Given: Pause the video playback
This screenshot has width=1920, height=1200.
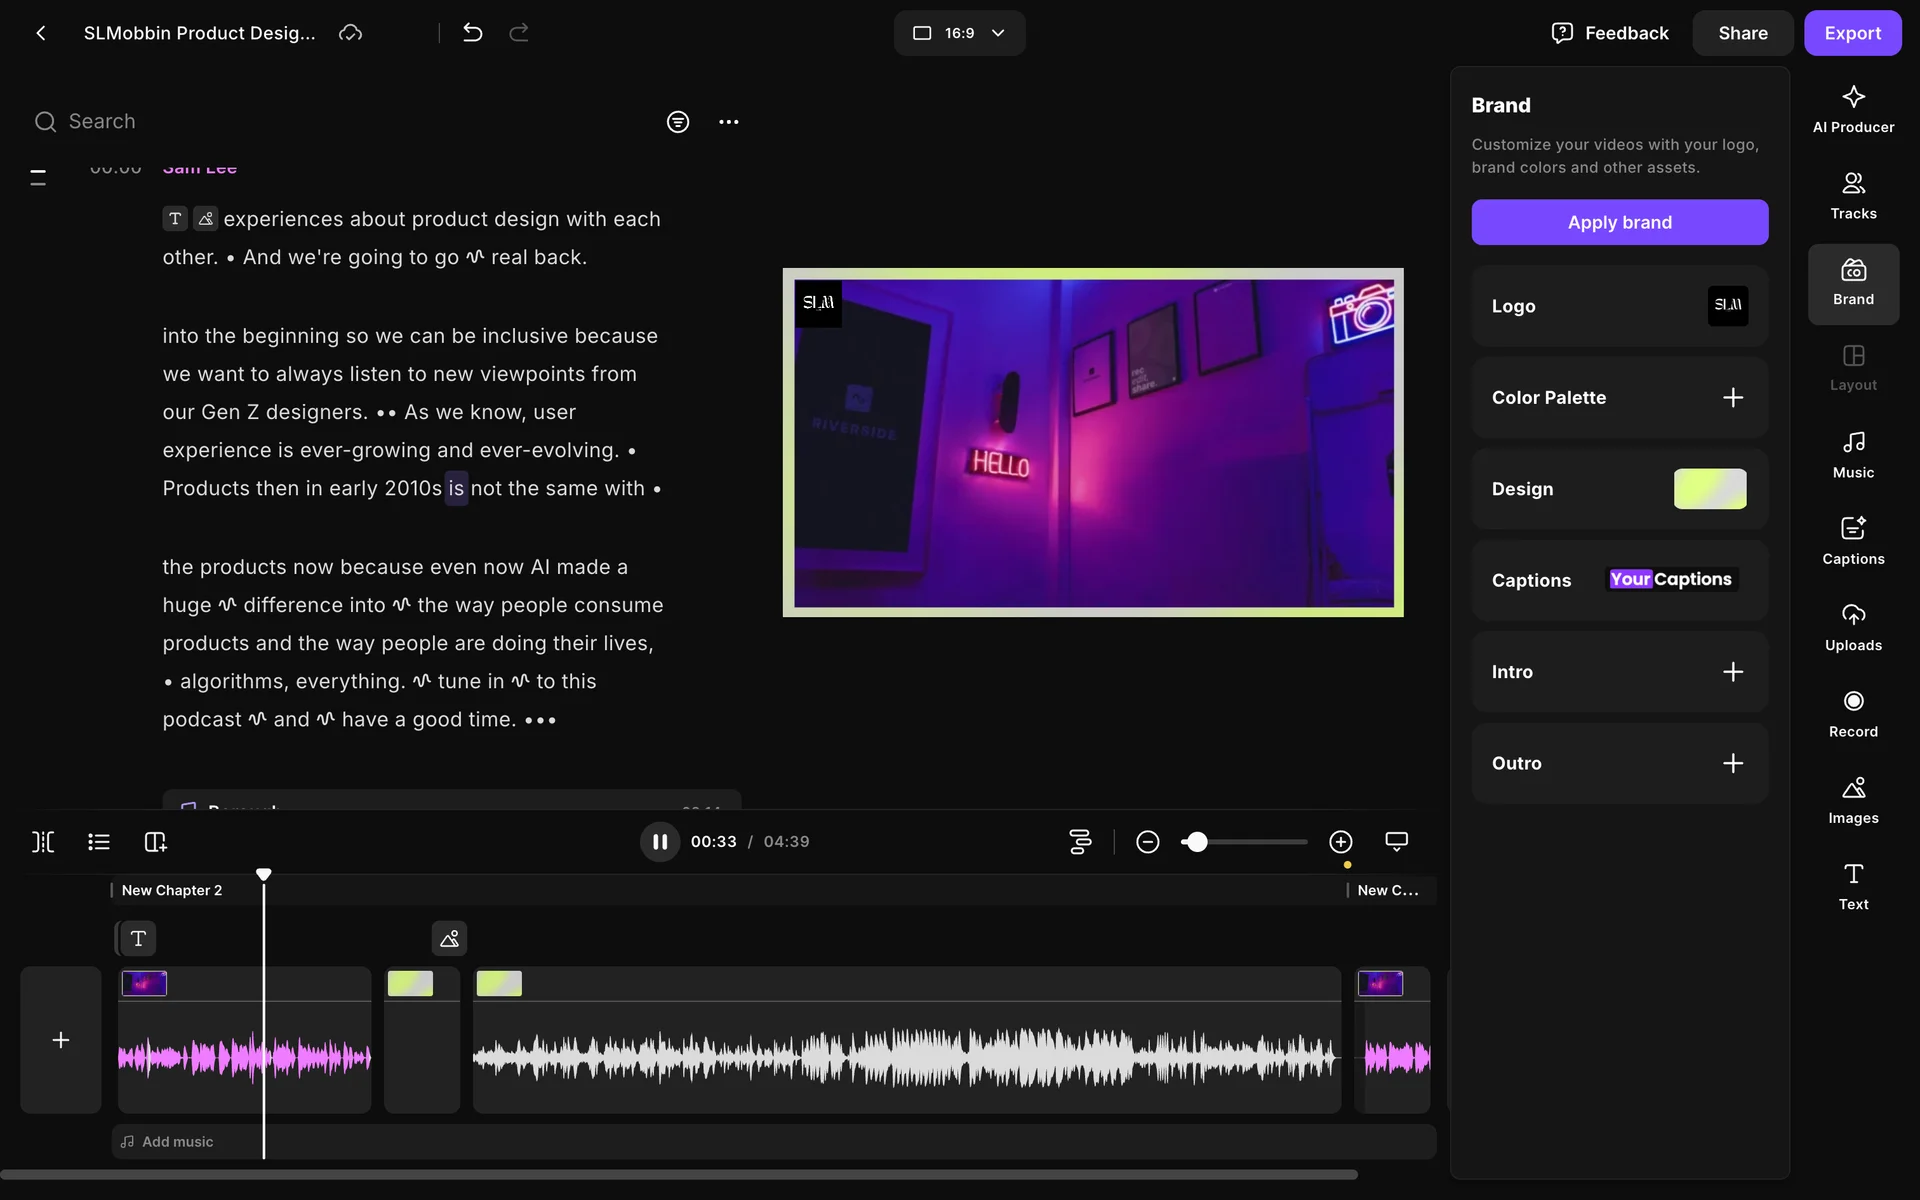Looking at the screenshot, I should pos(660,842).
